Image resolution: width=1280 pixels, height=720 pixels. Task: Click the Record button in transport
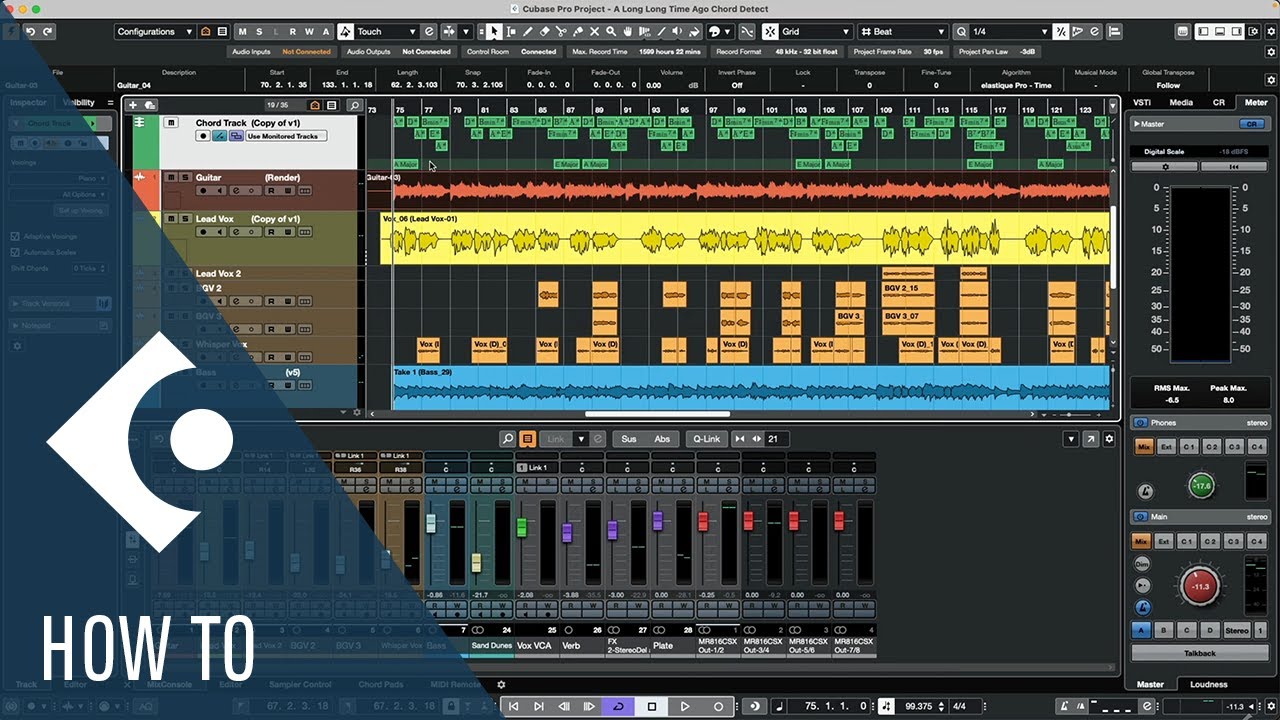(718, 706)
